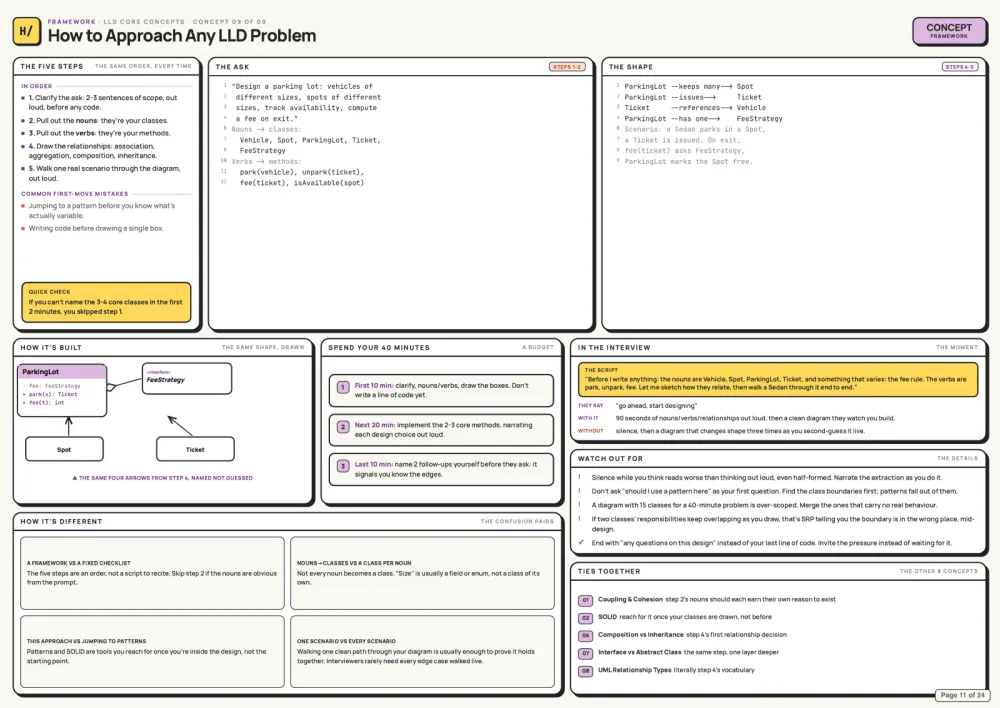Click the 06 Composition vs Inheritance badge
This screenshot has width=1000, height=708.
[x=585, y=635]
